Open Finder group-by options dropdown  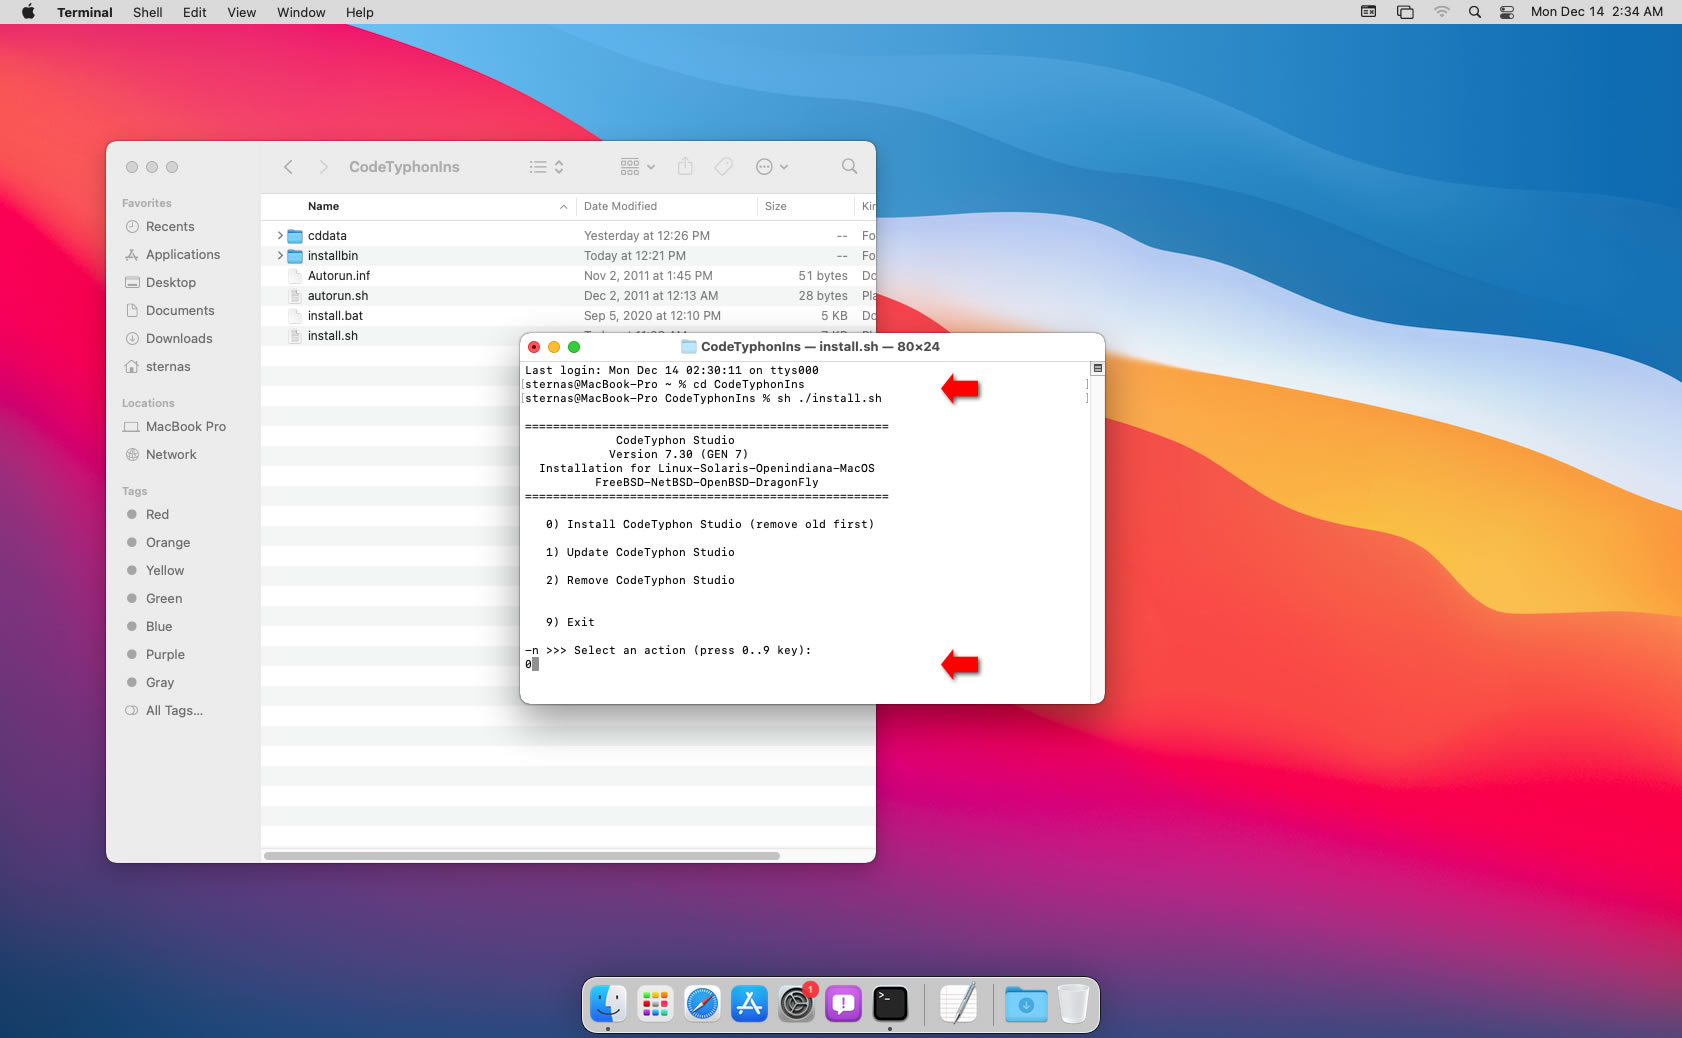click(x=637, y=167)
